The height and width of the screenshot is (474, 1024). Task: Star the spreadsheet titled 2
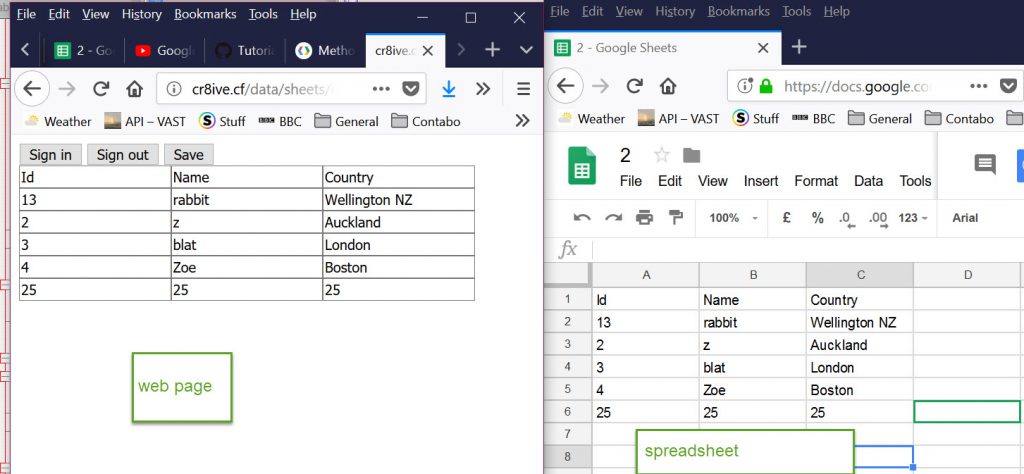[x=661, y=155]
